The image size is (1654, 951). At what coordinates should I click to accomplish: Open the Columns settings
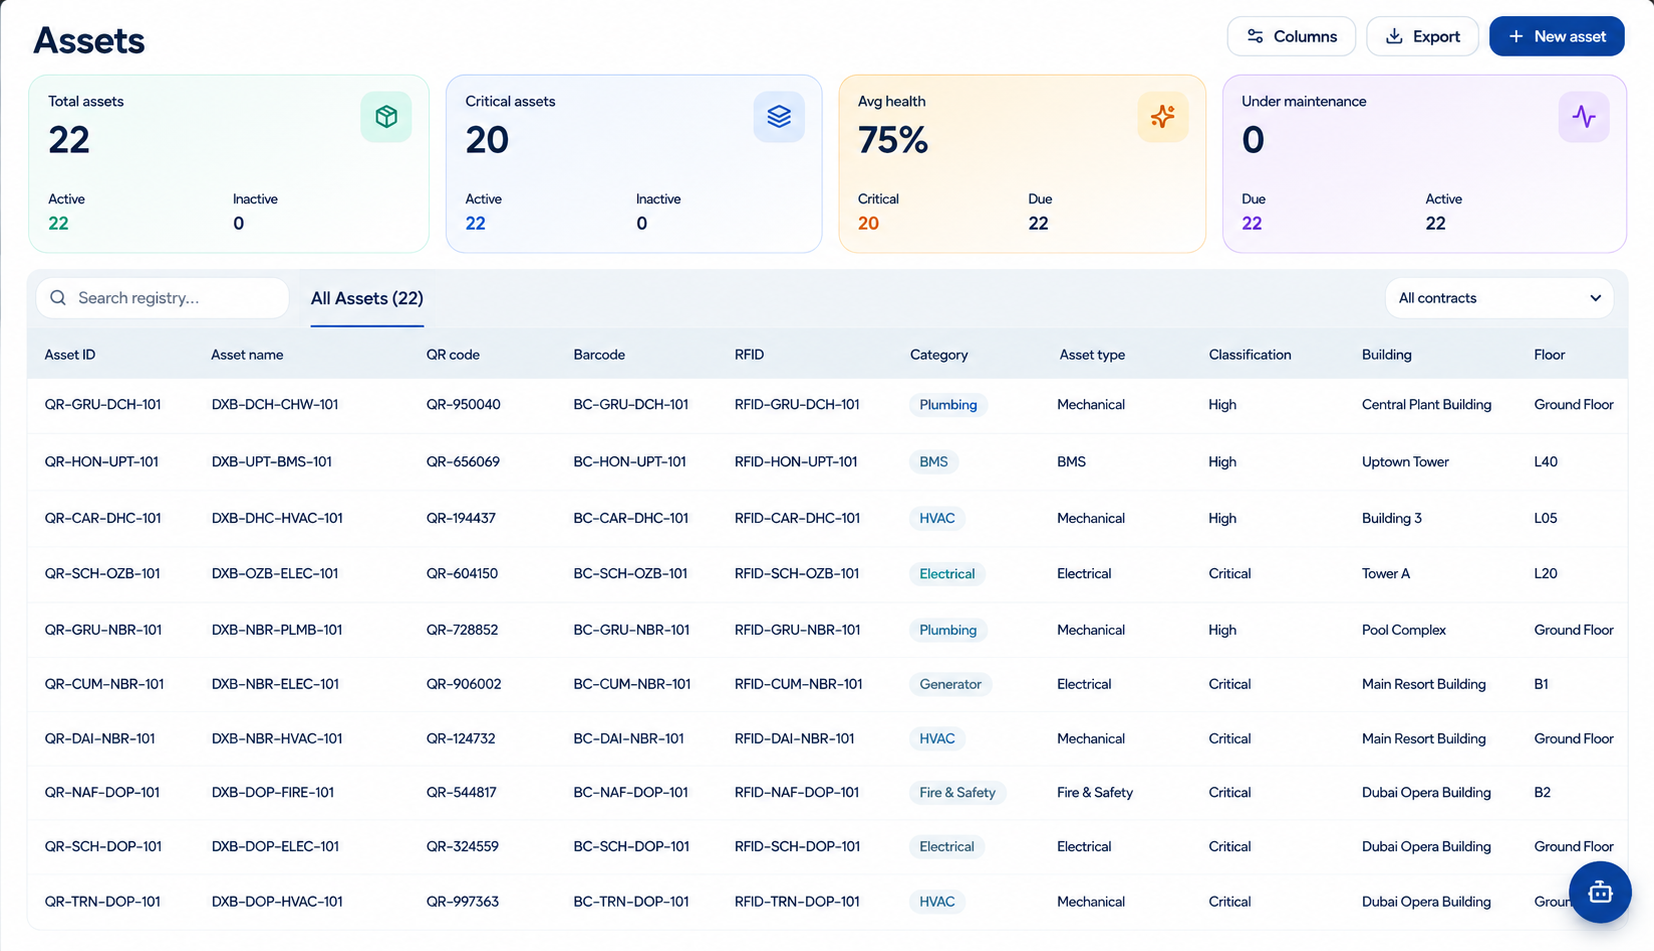click(1291, 36)
